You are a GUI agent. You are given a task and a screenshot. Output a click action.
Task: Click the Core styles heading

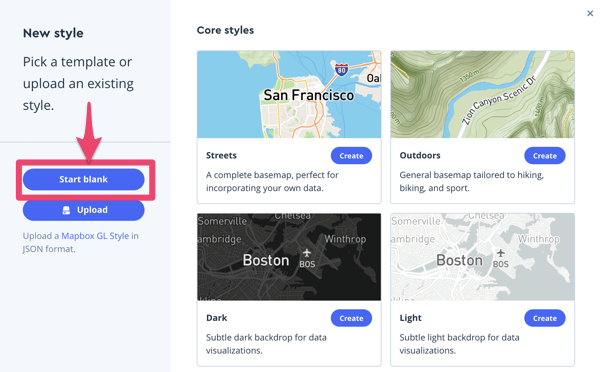click(225, 30)
